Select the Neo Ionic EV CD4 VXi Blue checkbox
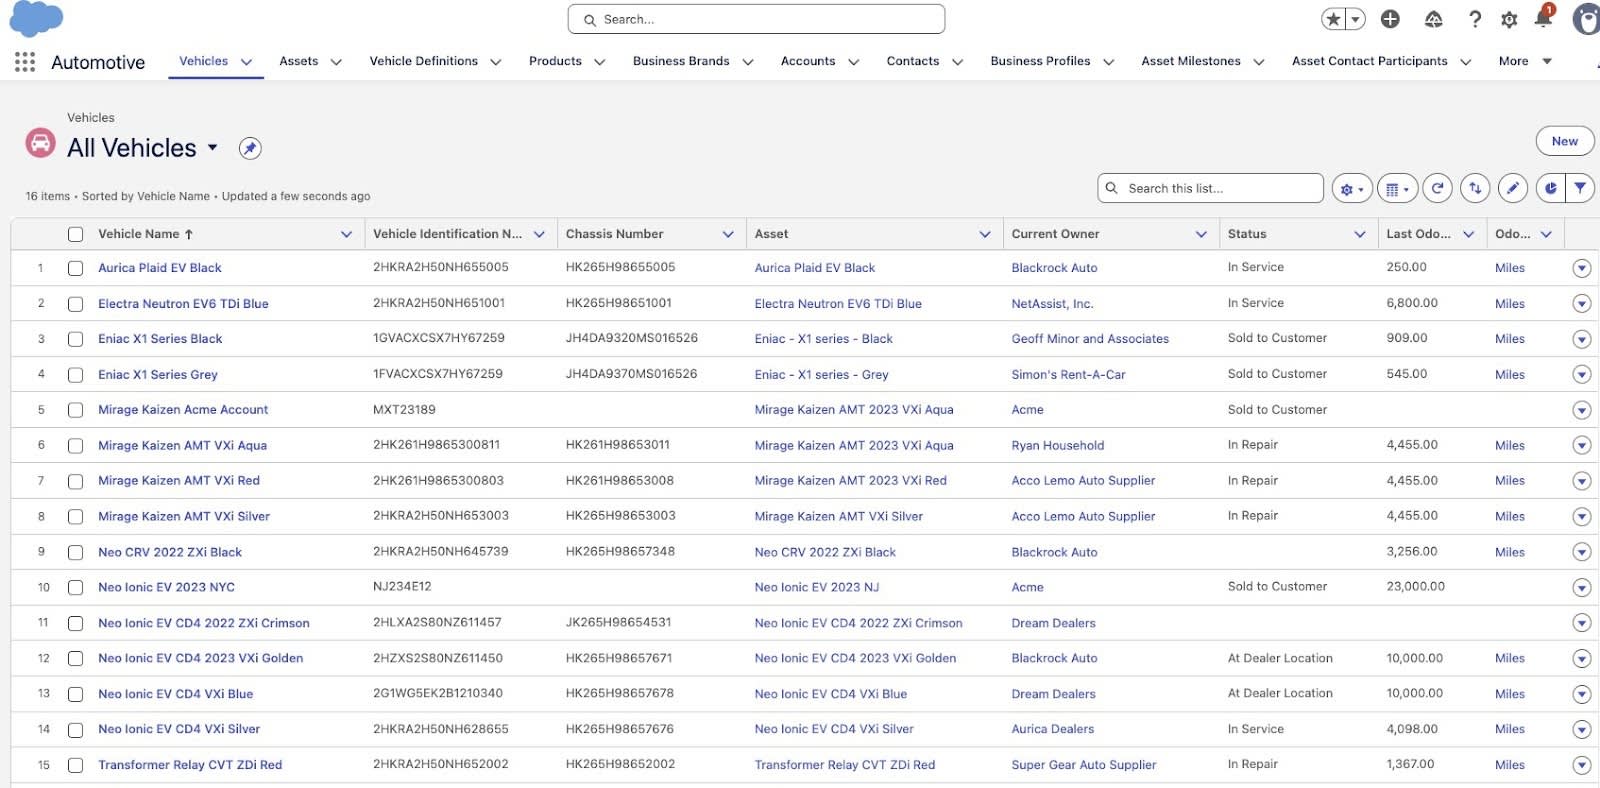 pyautogui.click(x=75, y=694)
